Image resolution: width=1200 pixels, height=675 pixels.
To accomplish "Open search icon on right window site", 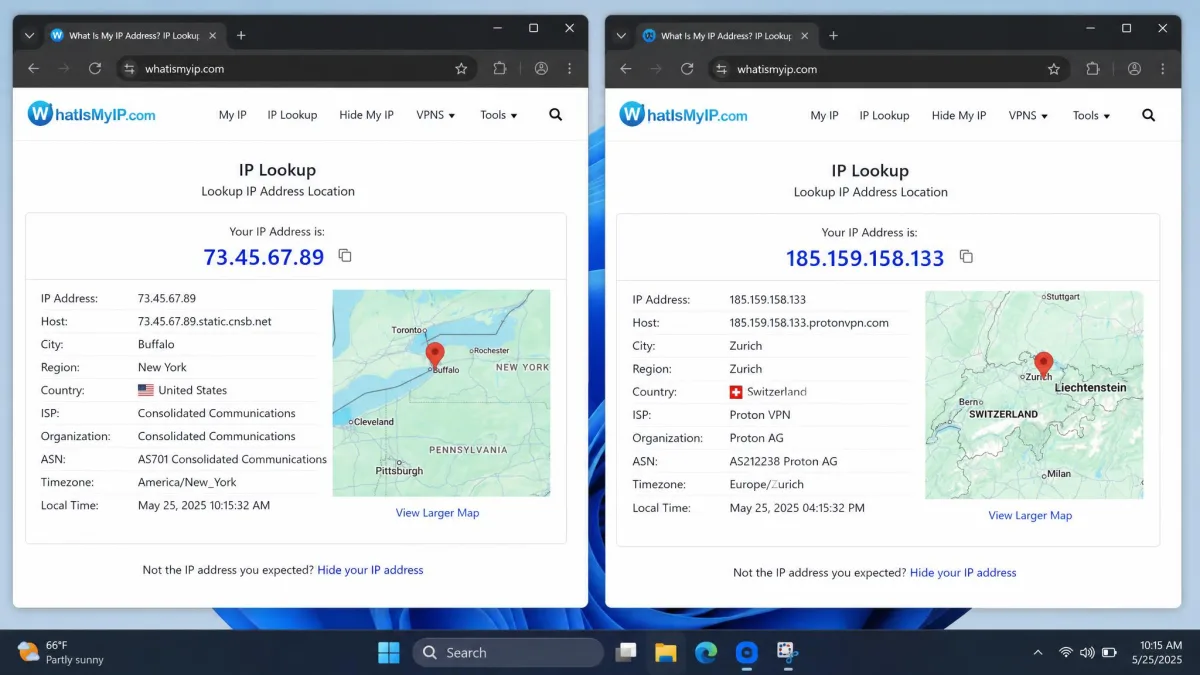I will pyautogui.click(x=1148, y=115).
